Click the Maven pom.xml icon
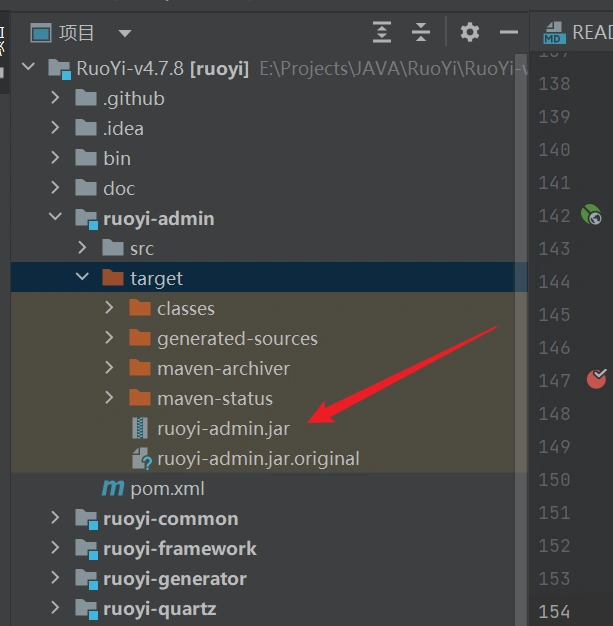 [113, 489]
